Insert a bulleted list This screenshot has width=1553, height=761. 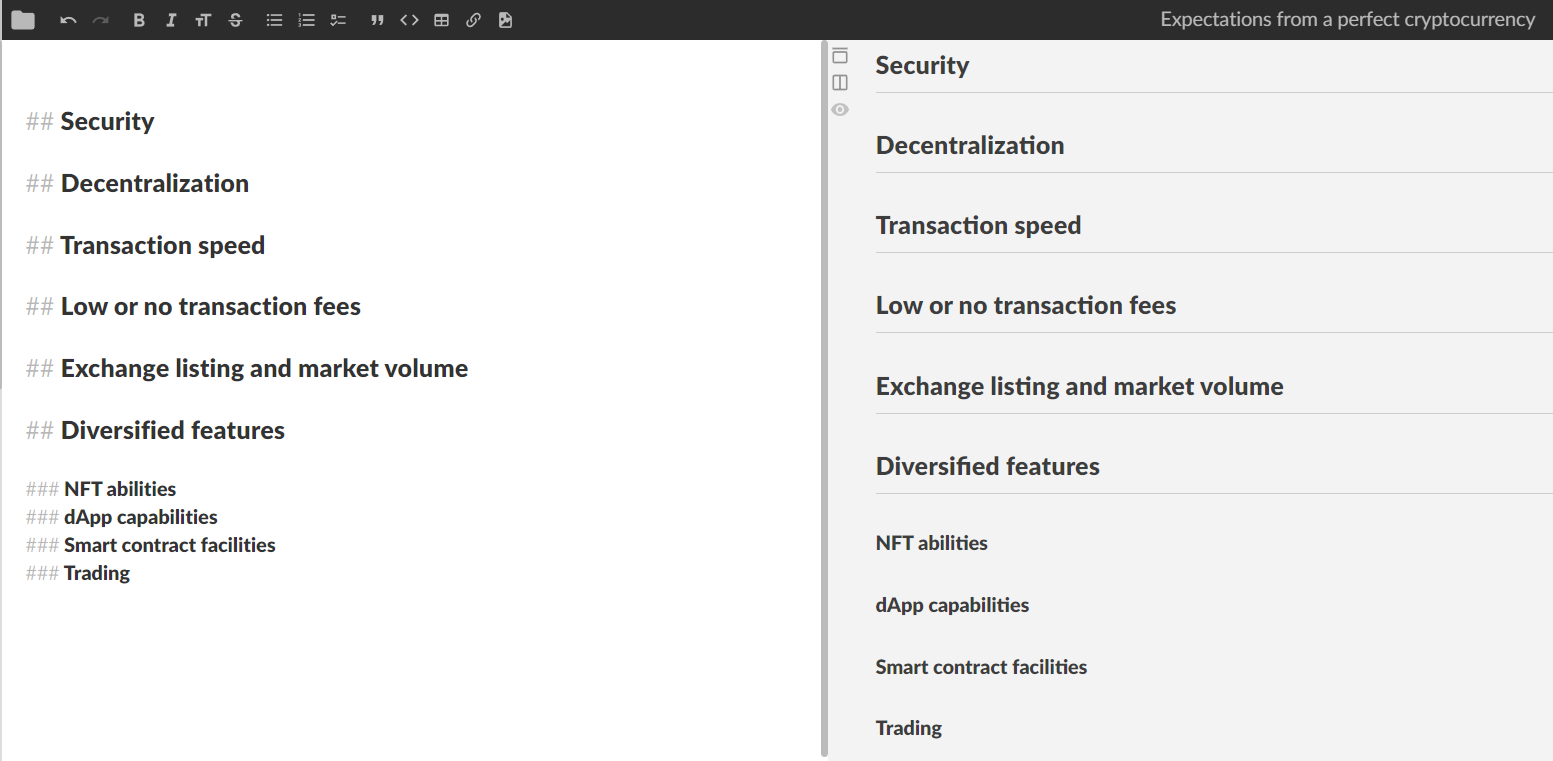coord(274,20)
